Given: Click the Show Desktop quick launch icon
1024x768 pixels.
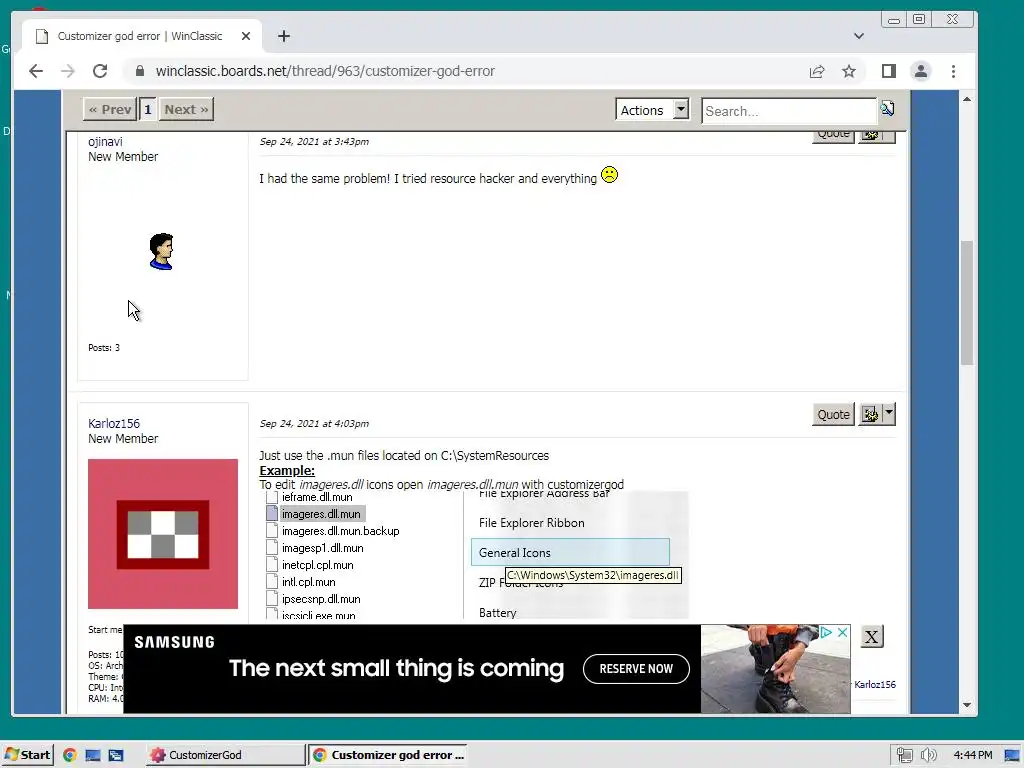Looking at the screenshot, I should (x=93, y=755).
